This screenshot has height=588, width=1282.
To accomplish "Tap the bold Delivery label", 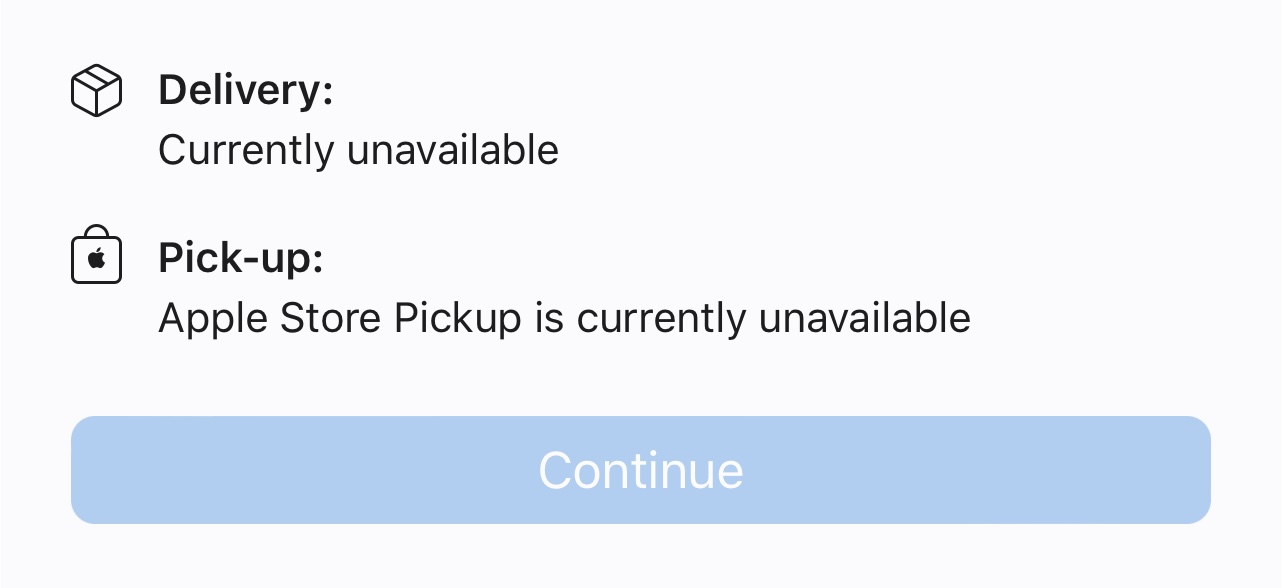I will click(x=245, y=91).
